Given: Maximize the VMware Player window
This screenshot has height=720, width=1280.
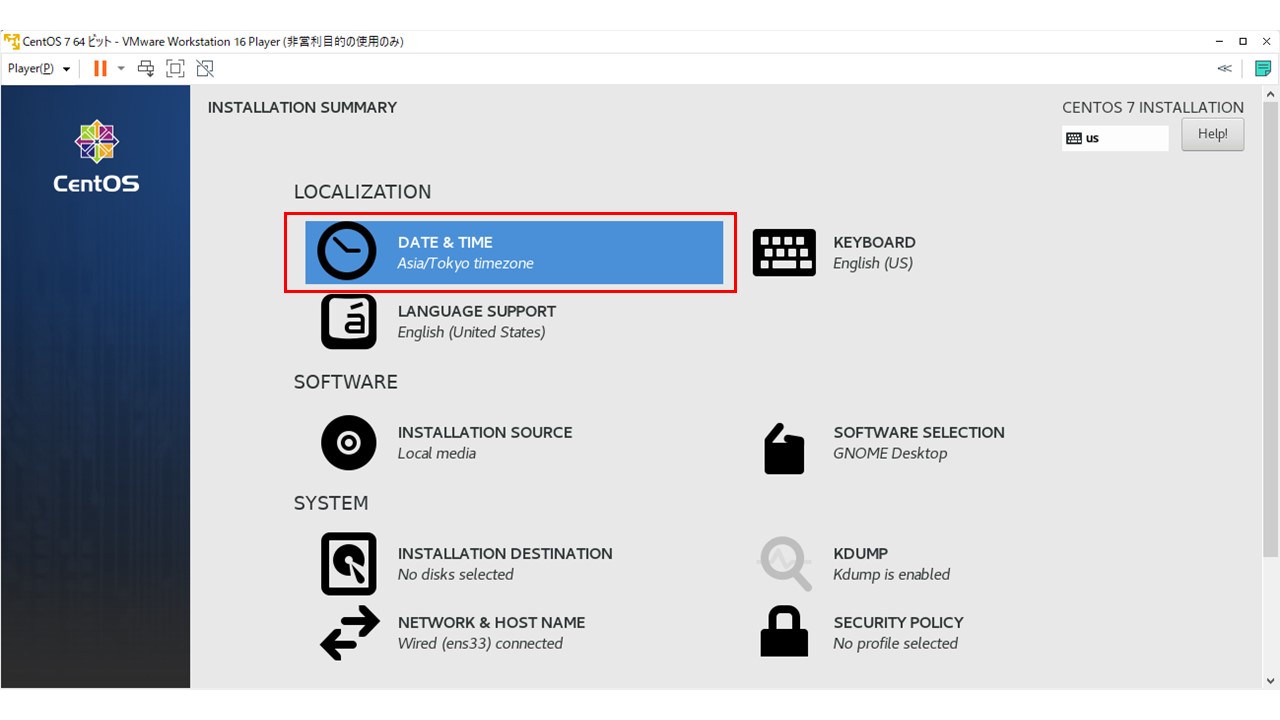Looking at the screenshot, I should tap(1242, 41).
